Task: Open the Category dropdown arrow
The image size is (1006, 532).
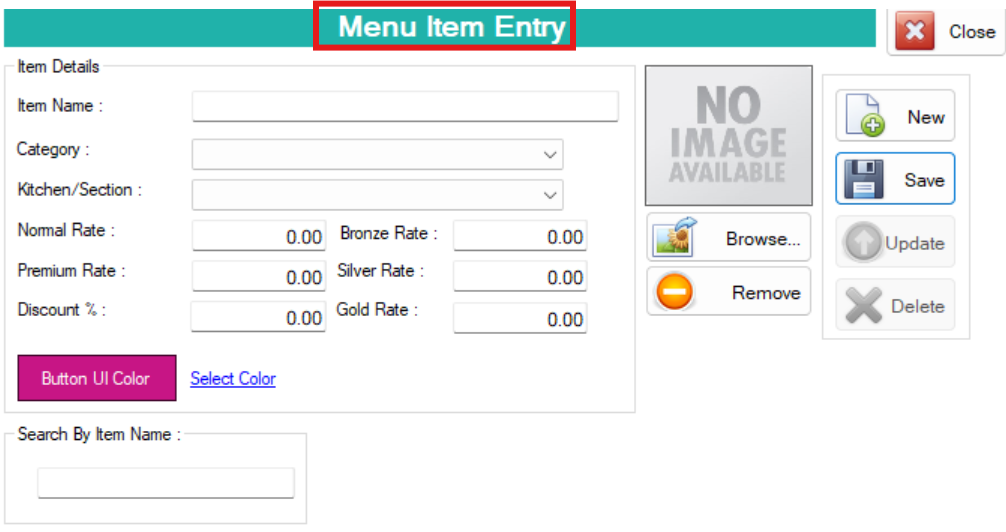Action: pos(550,155)
